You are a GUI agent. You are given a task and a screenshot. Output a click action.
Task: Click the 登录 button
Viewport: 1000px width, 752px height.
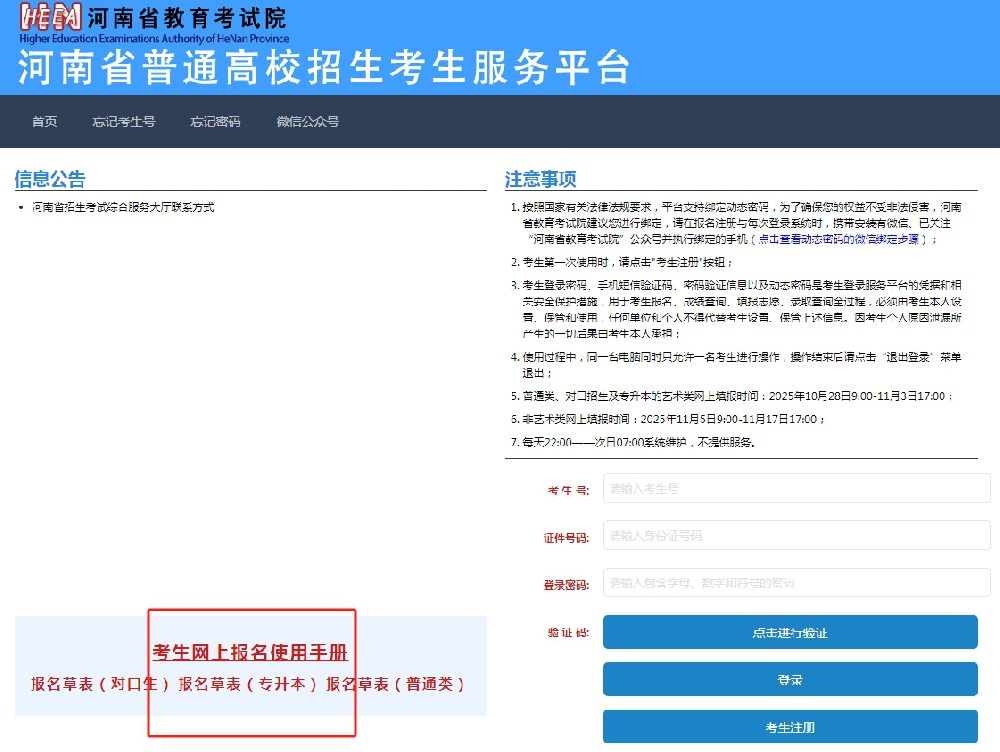790,680
